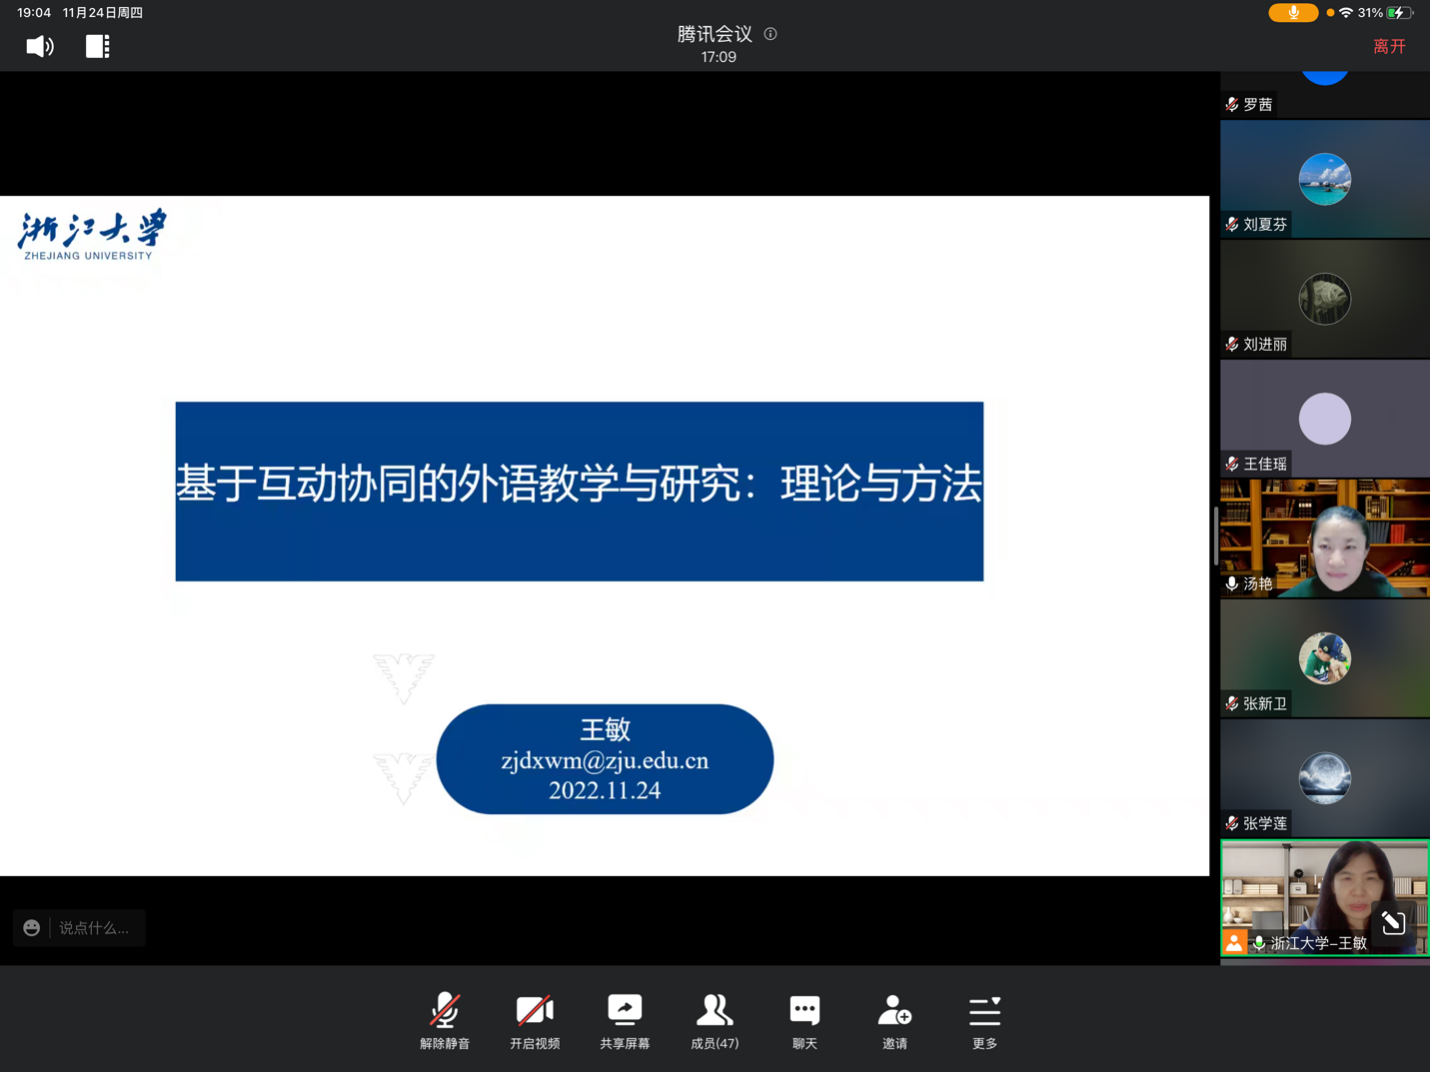This screenshot has height=1072, width=1430.
Task: Click the slide title 基于互动协同的外语教学与研究
Action: pos(458,484)
